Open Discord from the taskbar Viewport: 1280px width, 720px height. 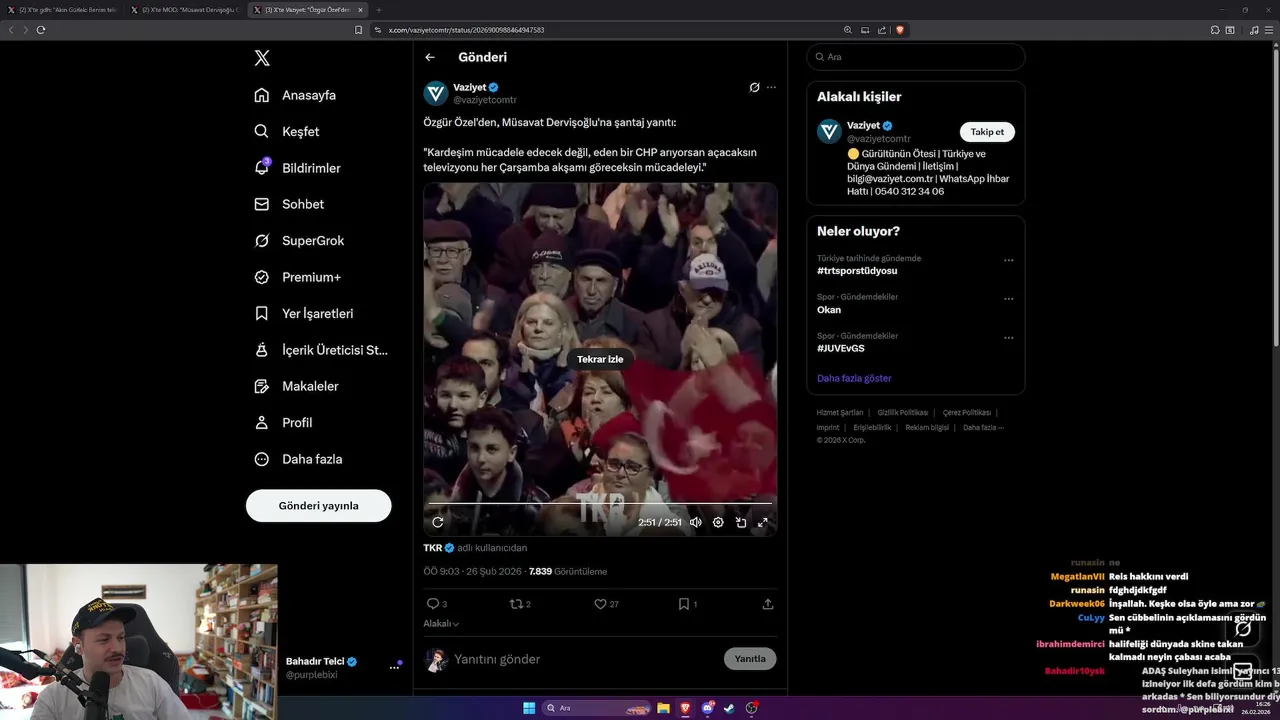coord(707,708)
